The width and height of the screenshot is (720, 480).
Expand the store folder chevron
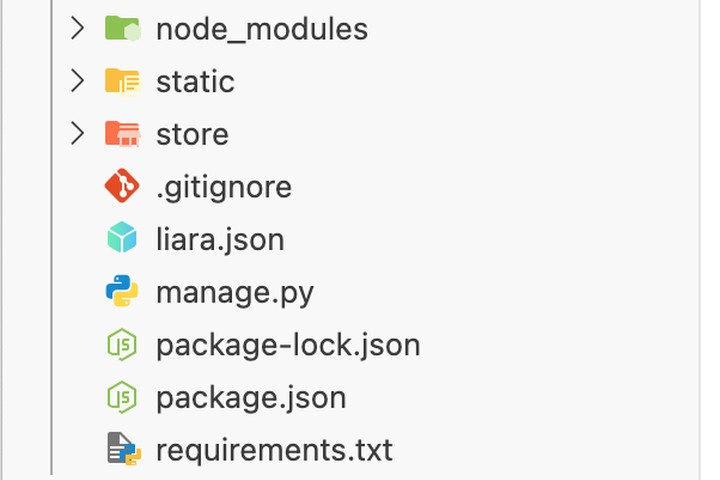[x=77, y=134]
